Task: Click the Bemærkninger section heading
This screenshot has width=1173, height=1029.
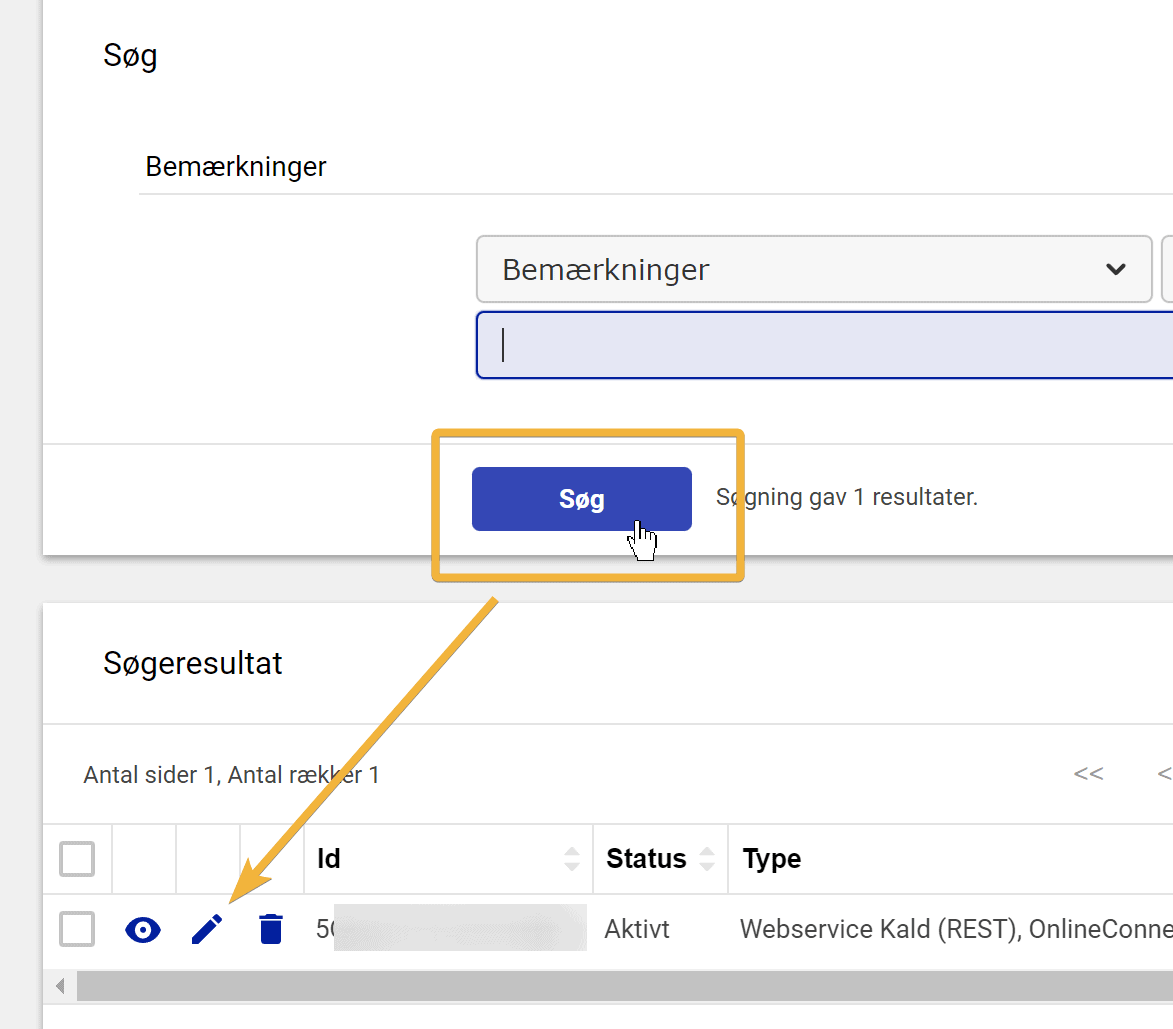Action: pos(236,167)
